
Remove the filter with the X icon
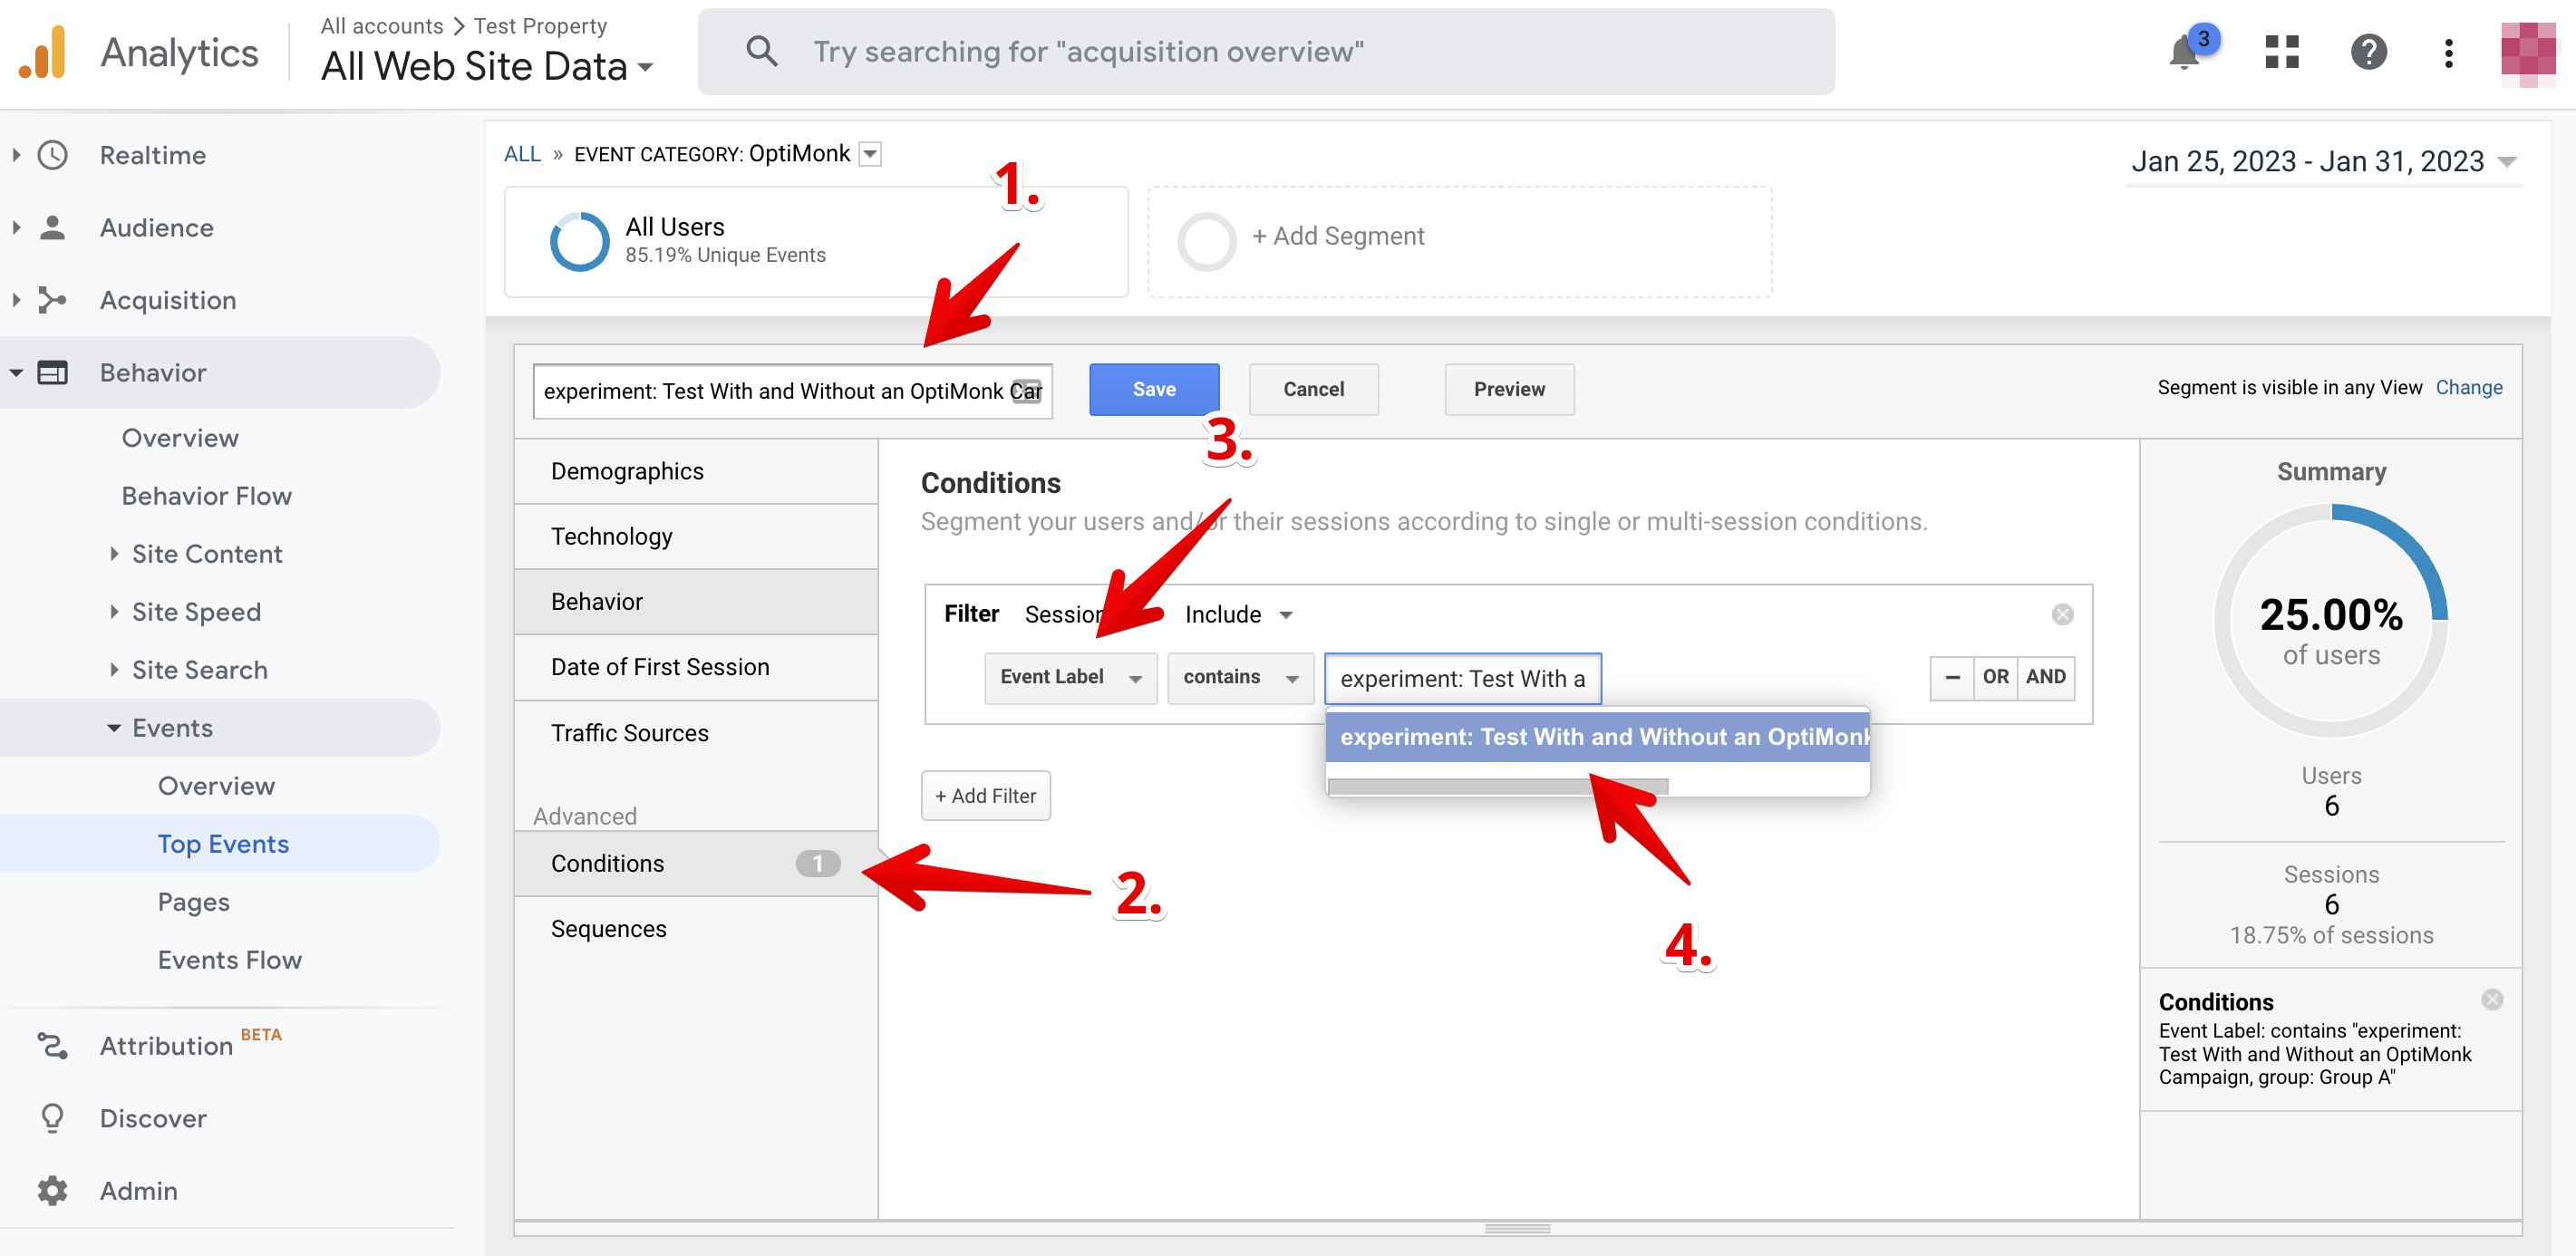pos(2062,614)
